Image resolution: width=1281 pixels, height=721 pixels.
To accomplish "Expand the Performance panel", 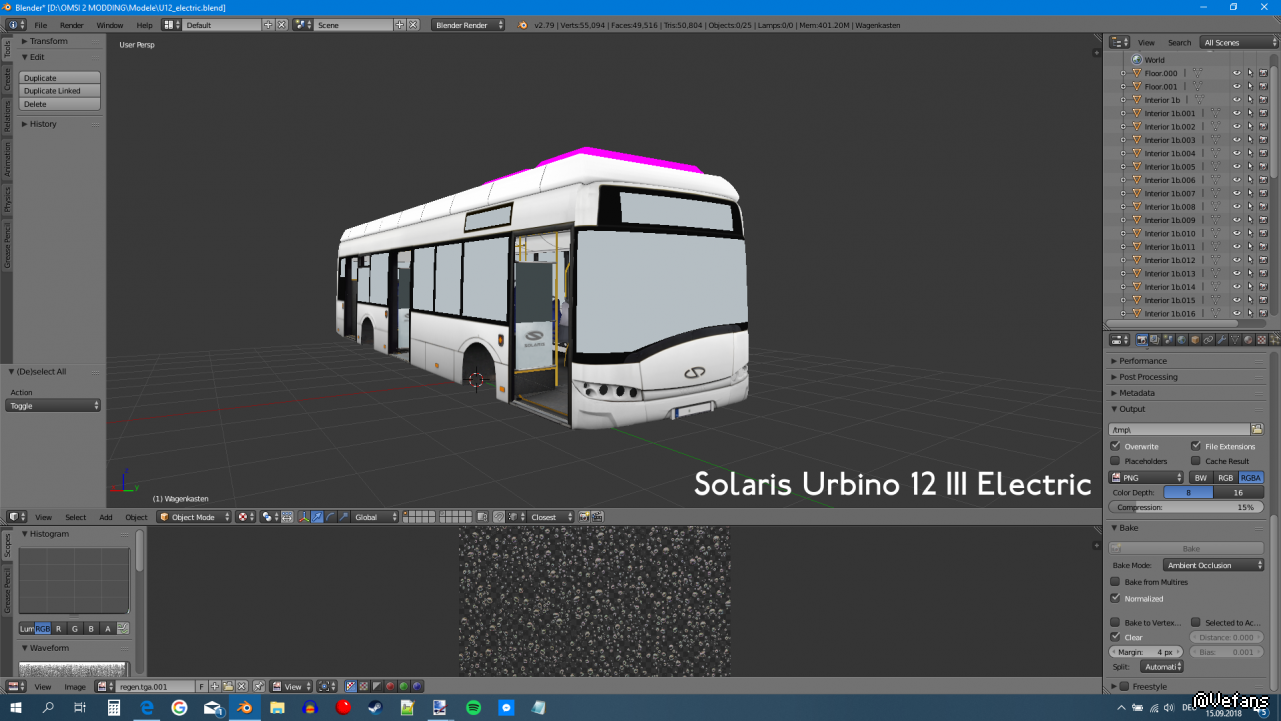I will coord(1142,361).
